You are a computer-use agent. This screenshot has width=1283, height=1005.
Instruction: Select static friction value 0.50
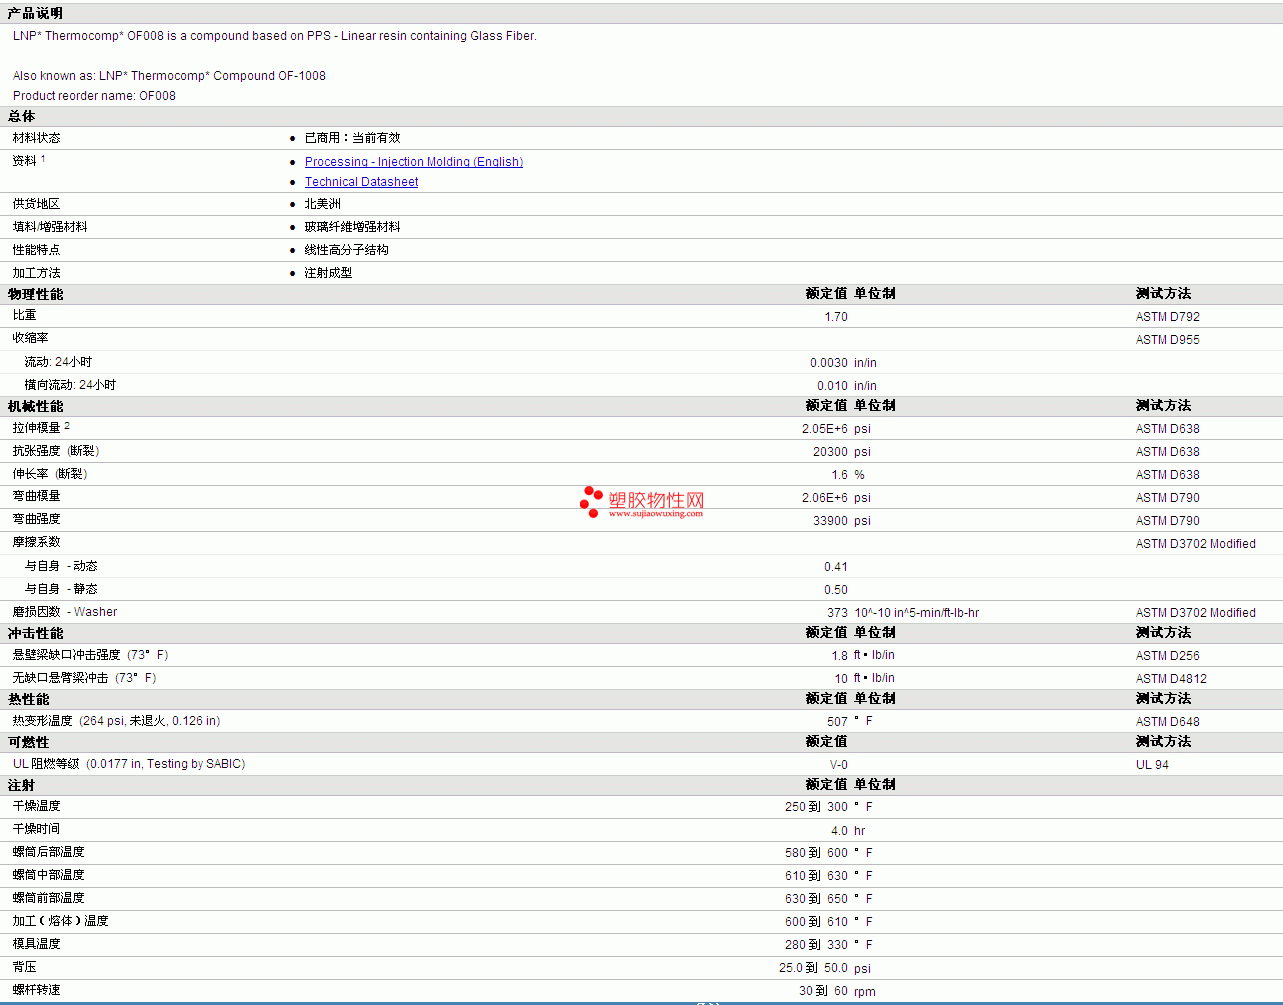[836, 590]
